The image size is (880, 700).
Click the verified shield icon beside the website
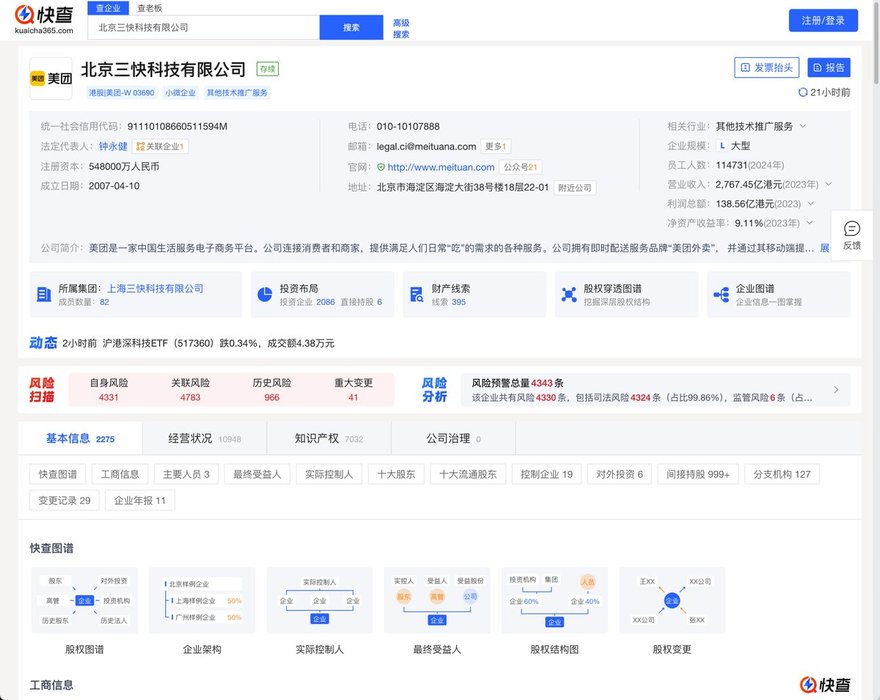[x=381, y=167]
